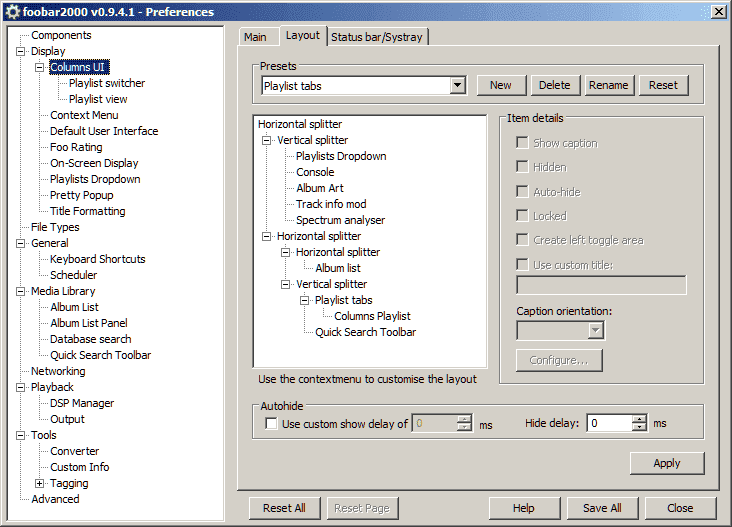Click the Hide delay input field
Image resolution: width=732 pixels, height=527 pixels.
point(609,423)
